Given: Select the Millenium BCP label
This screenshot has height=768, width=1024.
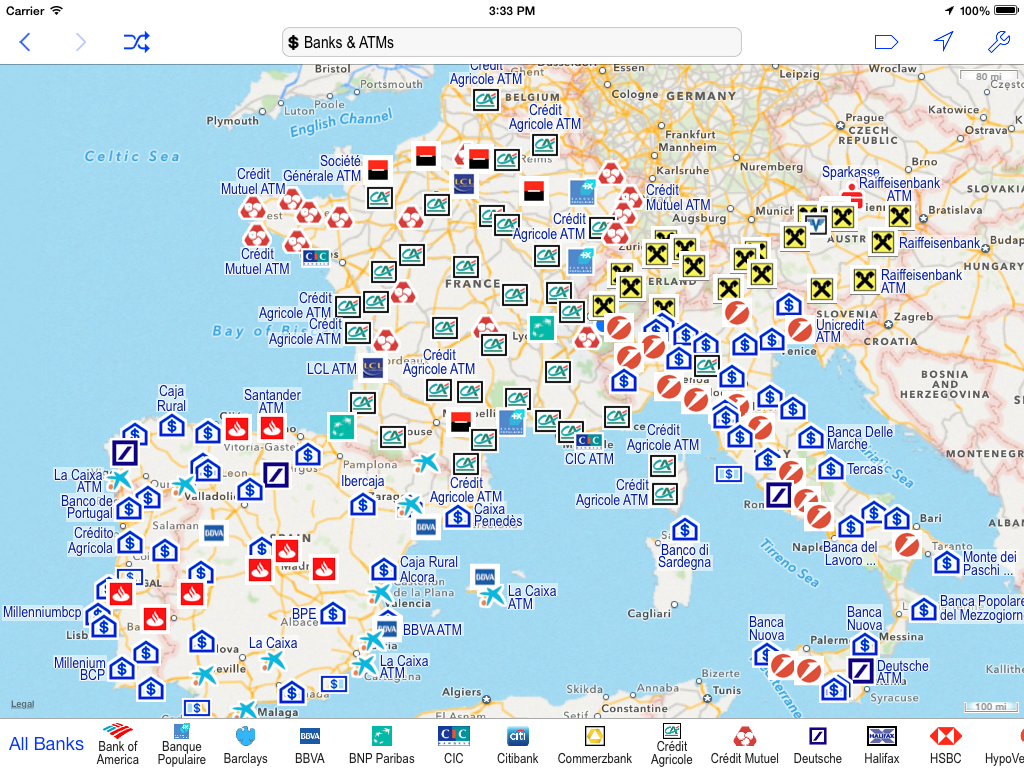Looking at the screenshot, I should (80, 669).
